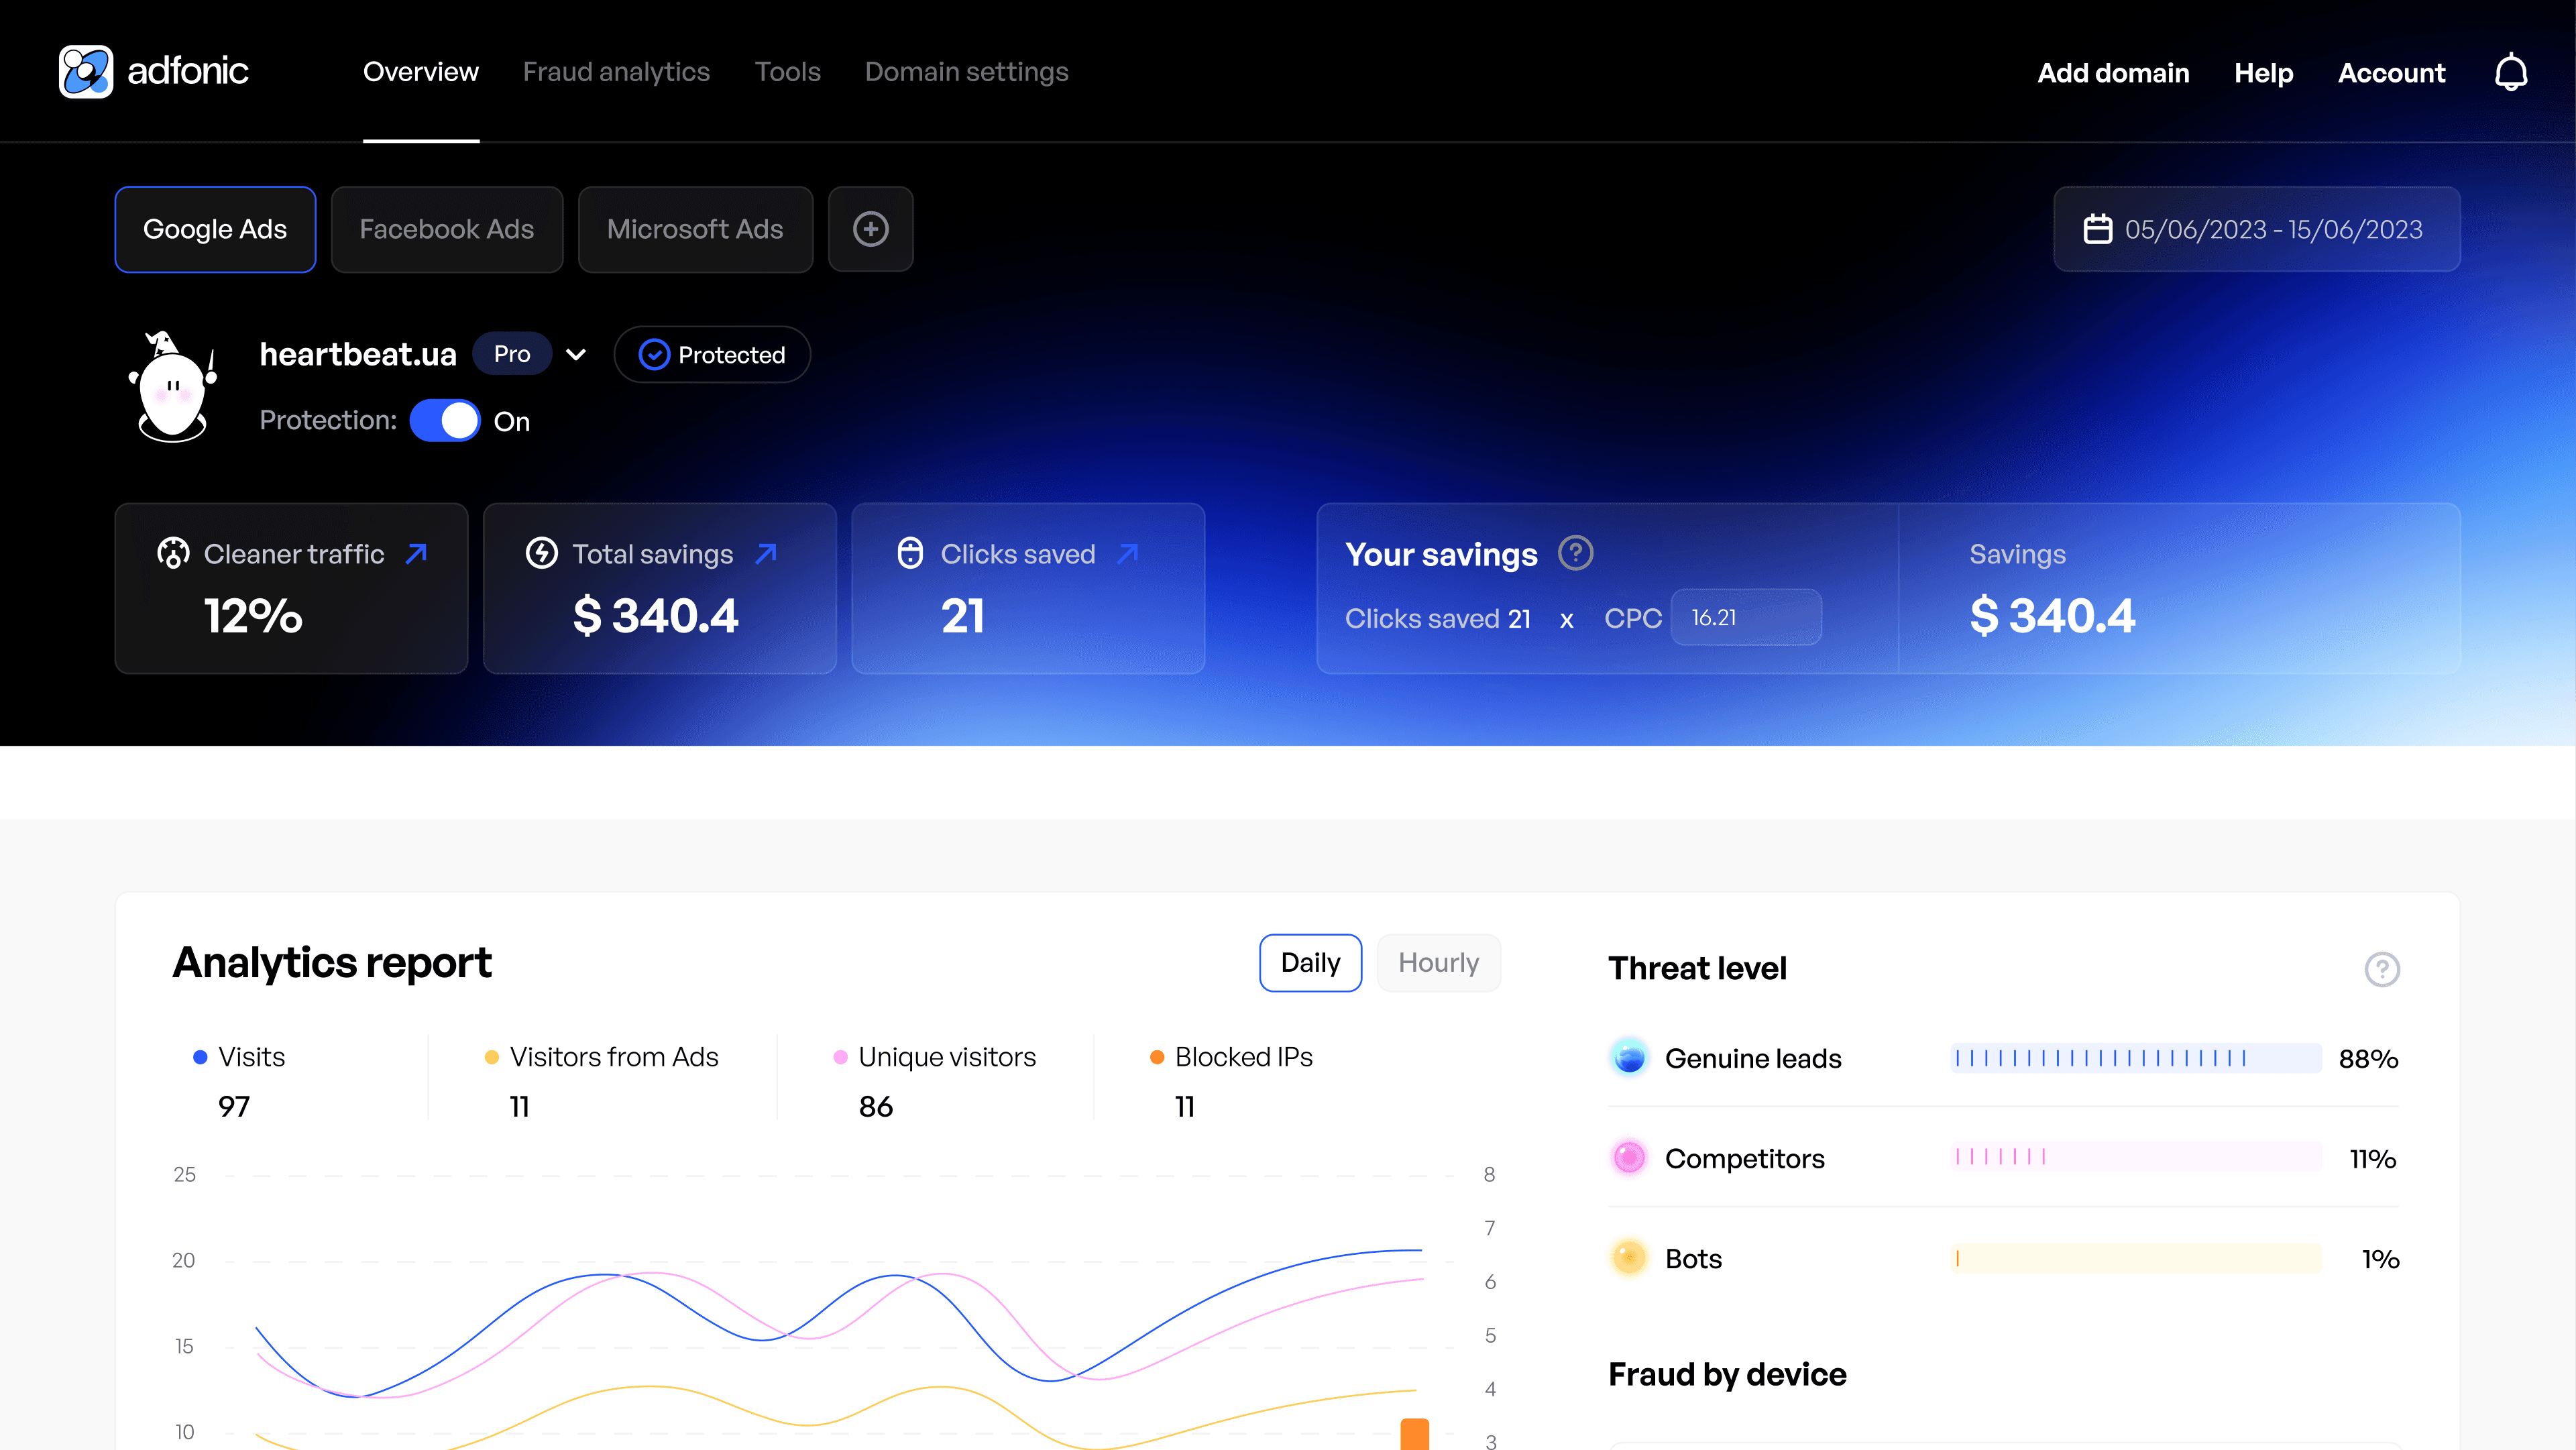The image size is (2576, 1450).
Task: Click the Cleaner traffic icon
Action: point(173,553)
